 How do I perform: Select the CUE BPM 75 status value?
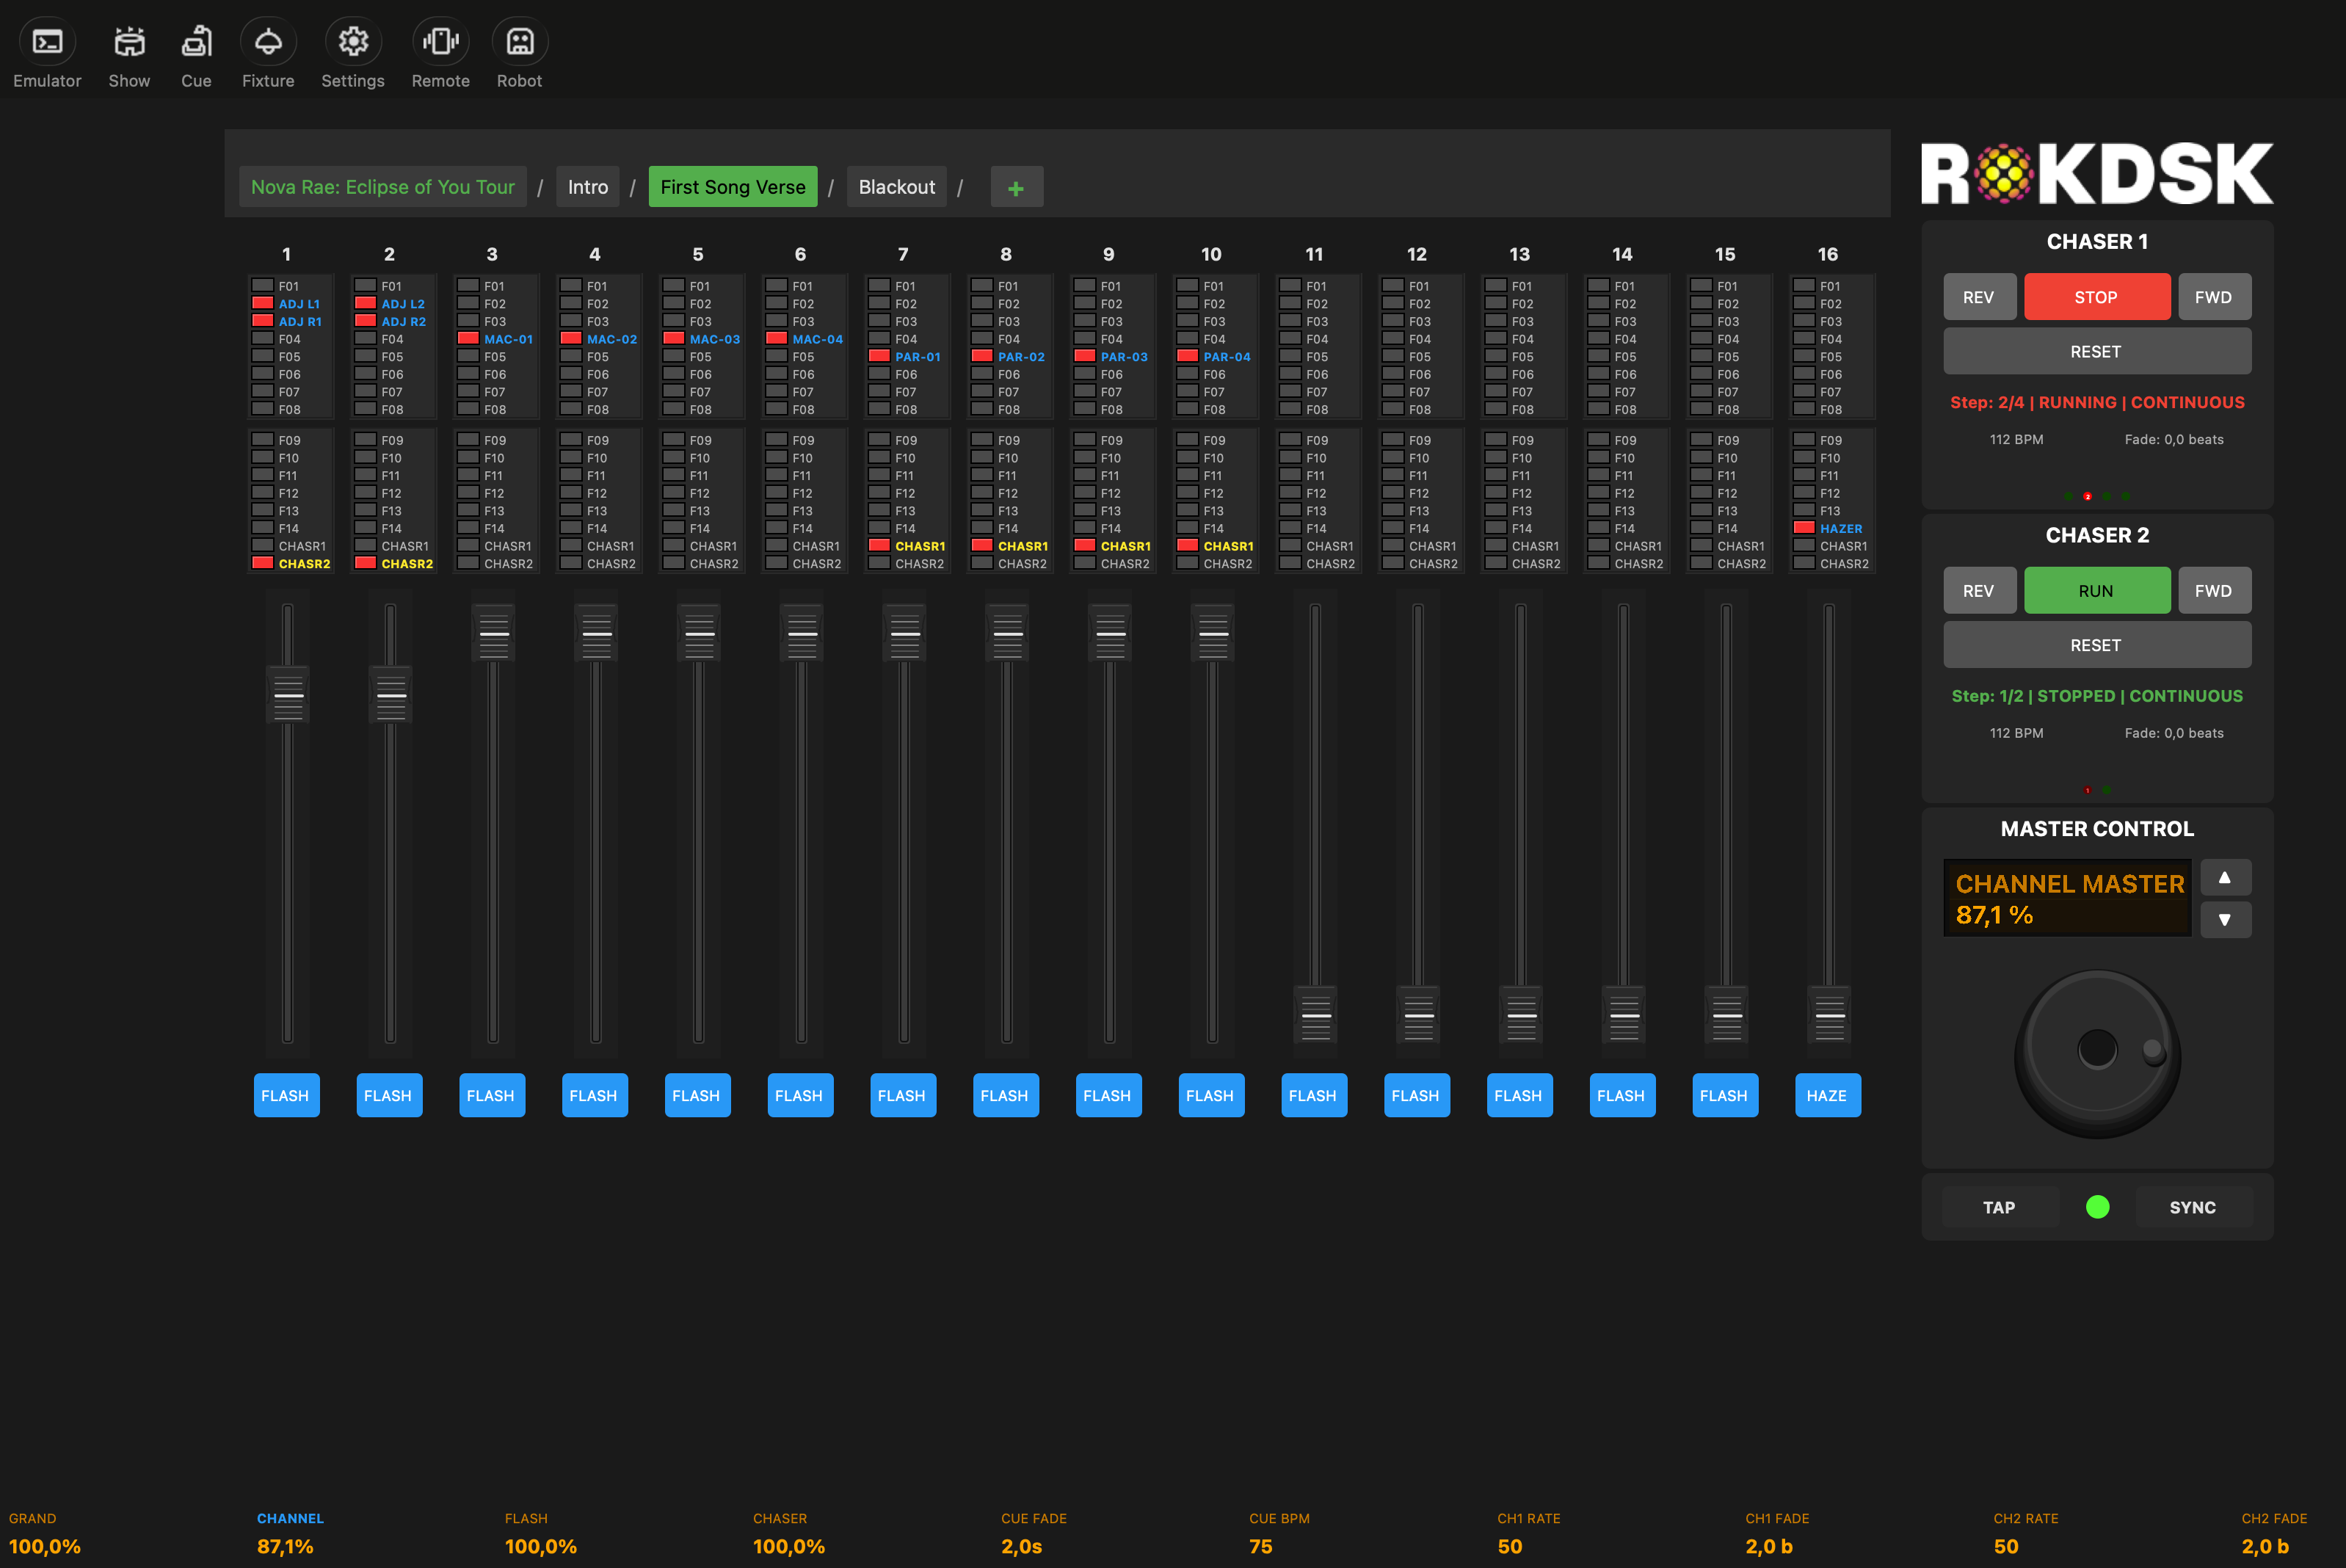pos(1261,1546)
